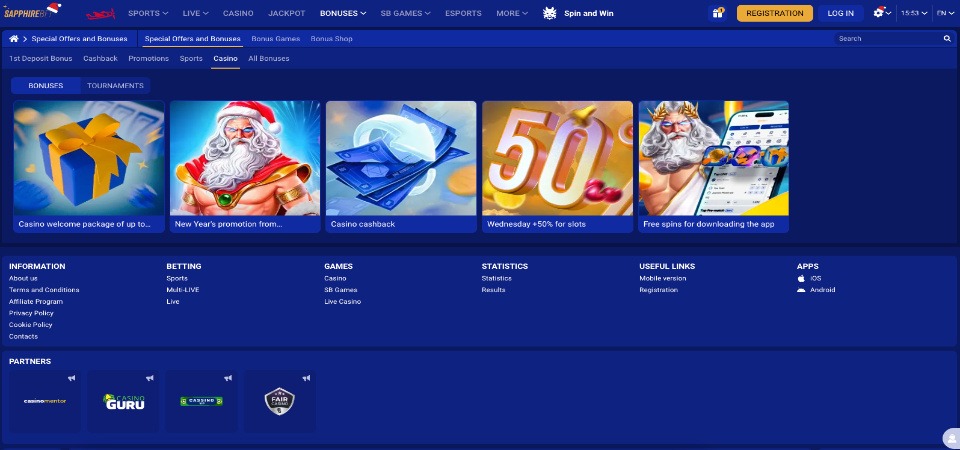Image resolution: width=960 pixels, height=450 pixels.
Task: Click the Log In button
Action: click(841, 13)
